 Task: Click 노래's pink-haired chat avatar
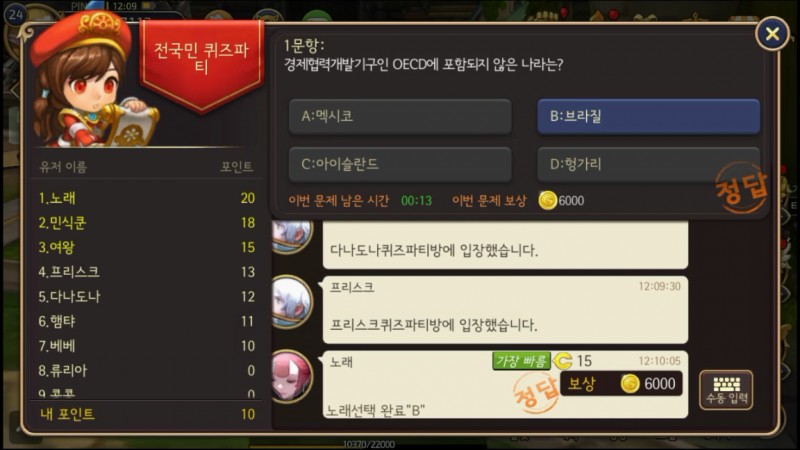coord(292,377)
